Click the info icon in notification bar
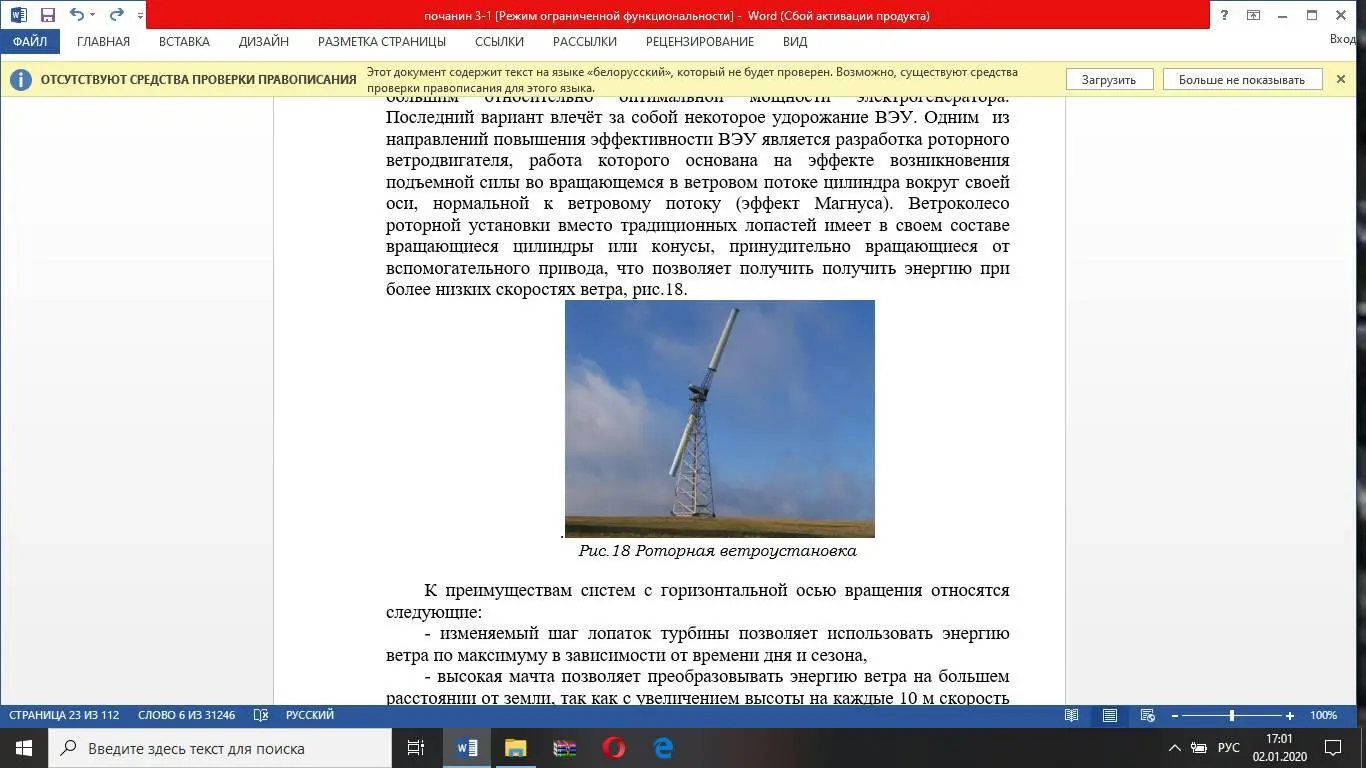Viewport: 1366px width, 768px height. (x=20, y=80)
